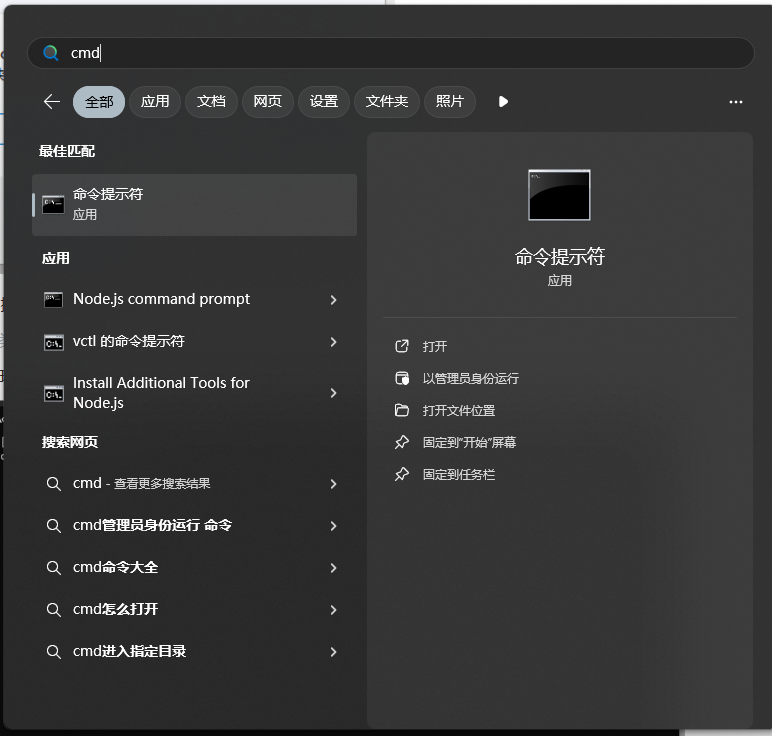Click Install Additional Tools for Node.js icon
Screen dimensions: 772x736
tap(53, 393)
